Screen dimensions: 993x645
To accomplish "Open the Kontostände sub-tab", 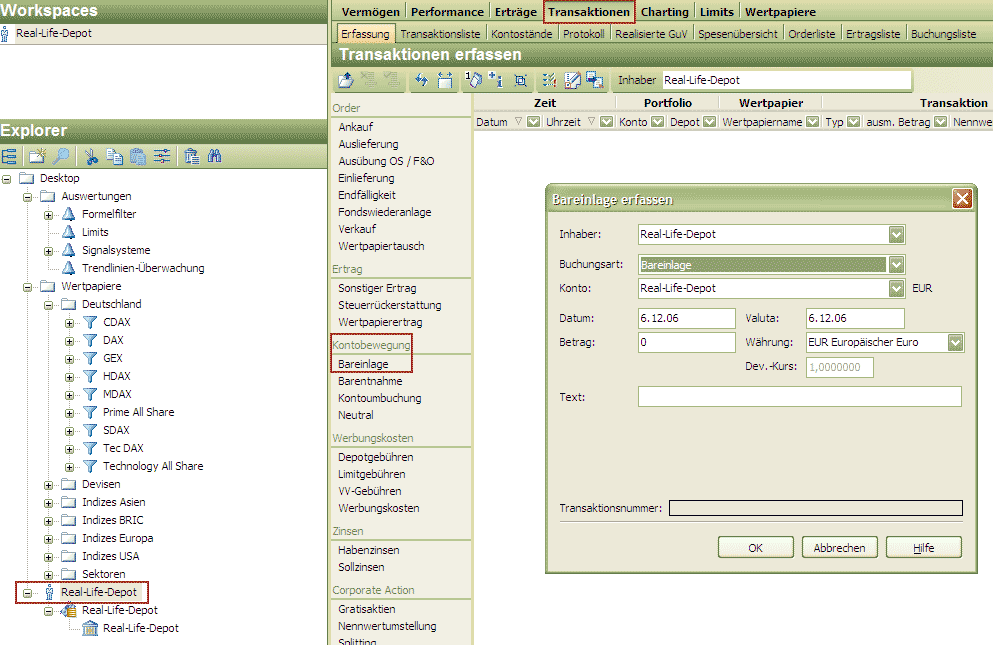I will [x=521, y=33].
